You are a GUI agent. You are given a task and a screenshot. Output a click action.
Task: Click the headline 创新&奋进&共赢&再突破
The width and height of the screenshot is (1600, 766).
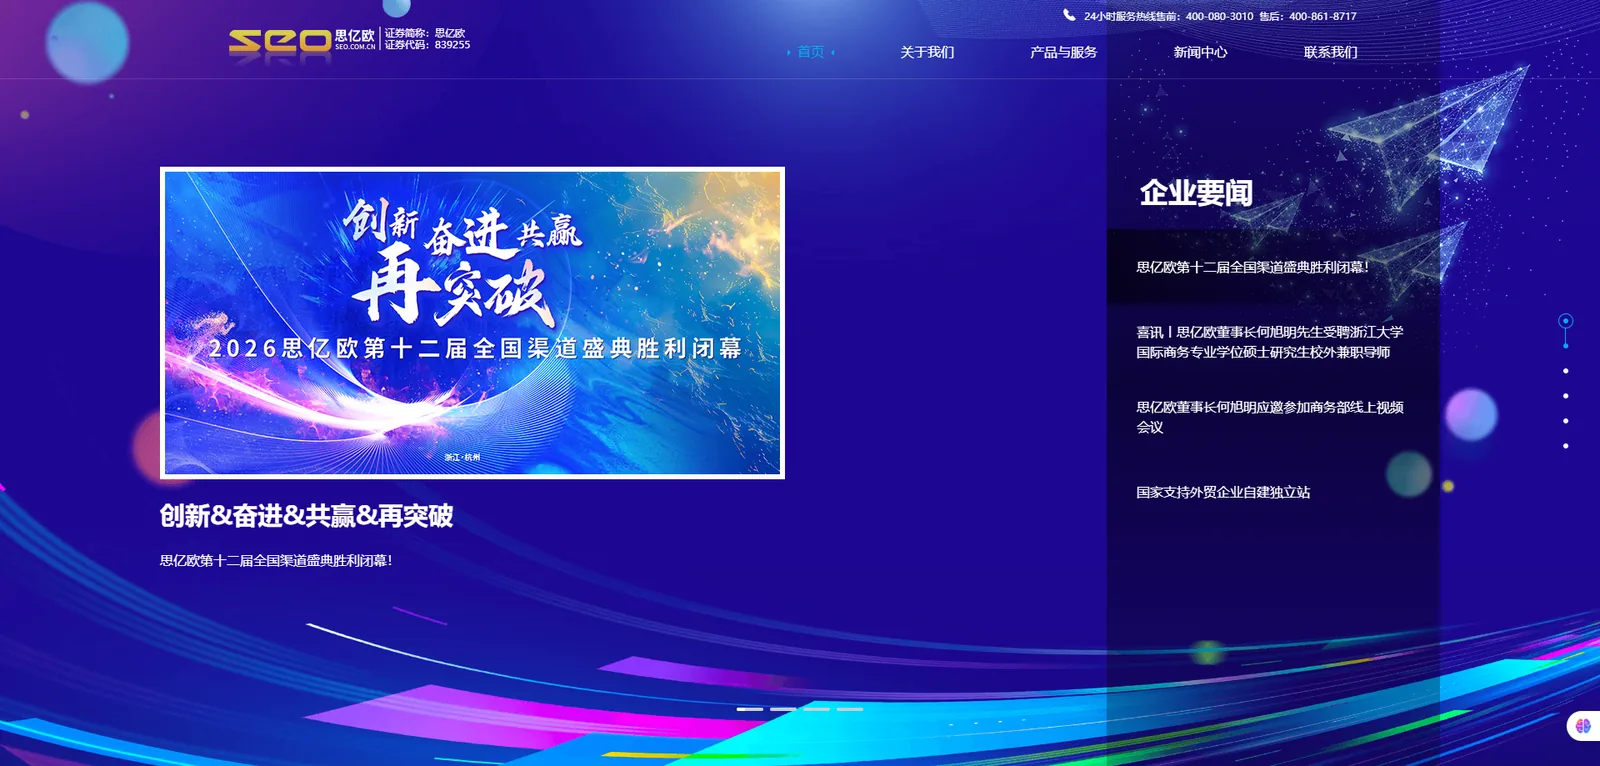[306, 516]
